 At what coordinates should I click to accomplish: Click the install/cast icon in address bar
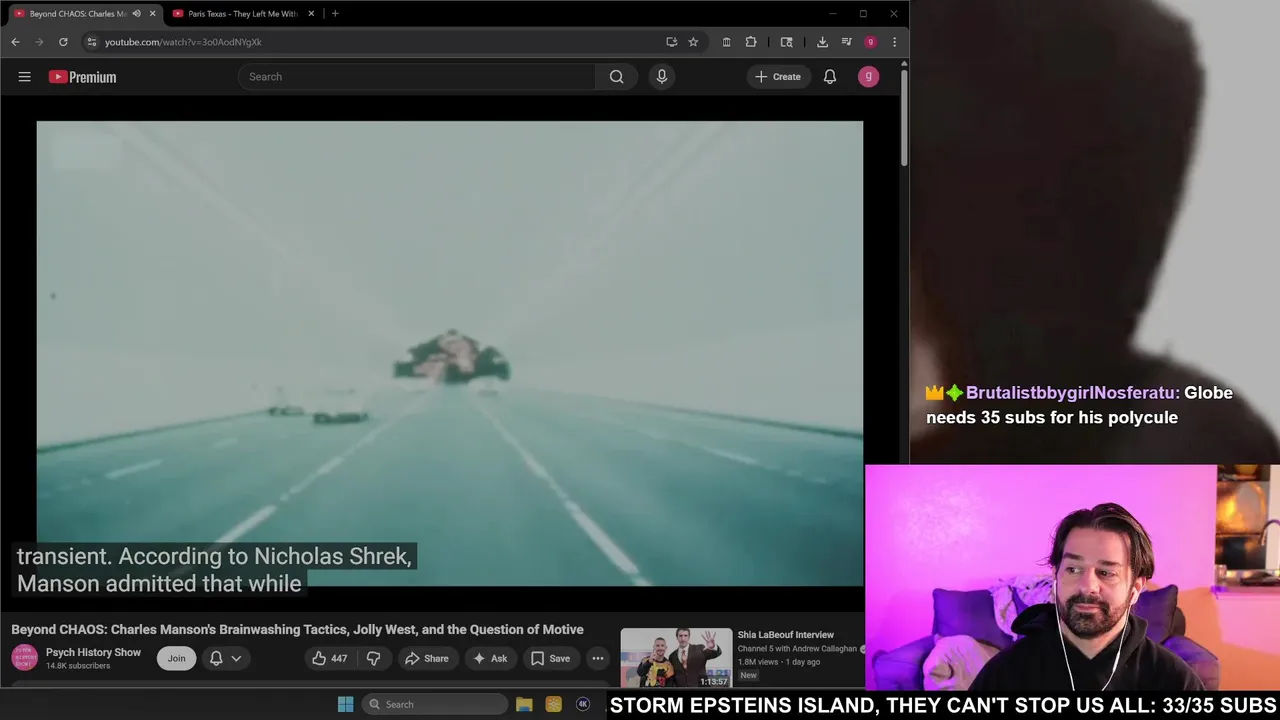pyautogui.click(x=671, y=42)
